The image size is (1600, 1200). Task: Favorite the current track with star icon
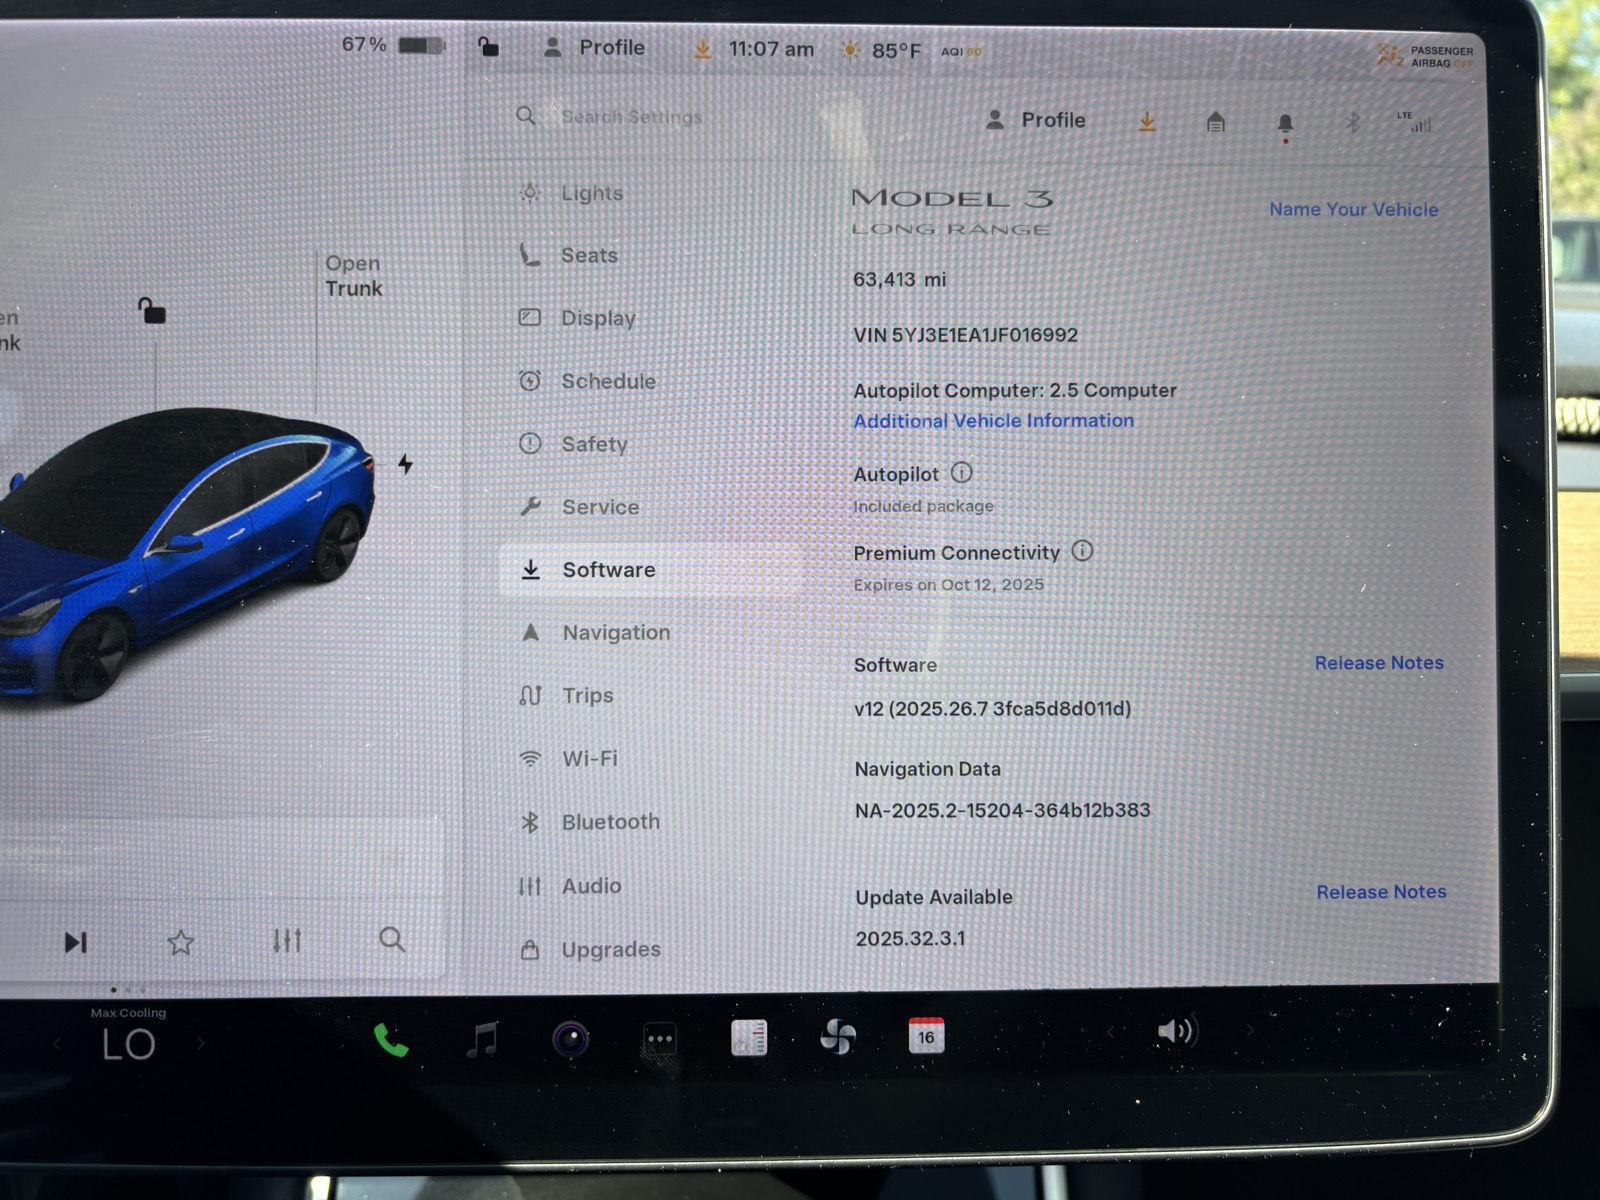pyautogui.click(x=181, y=942)
